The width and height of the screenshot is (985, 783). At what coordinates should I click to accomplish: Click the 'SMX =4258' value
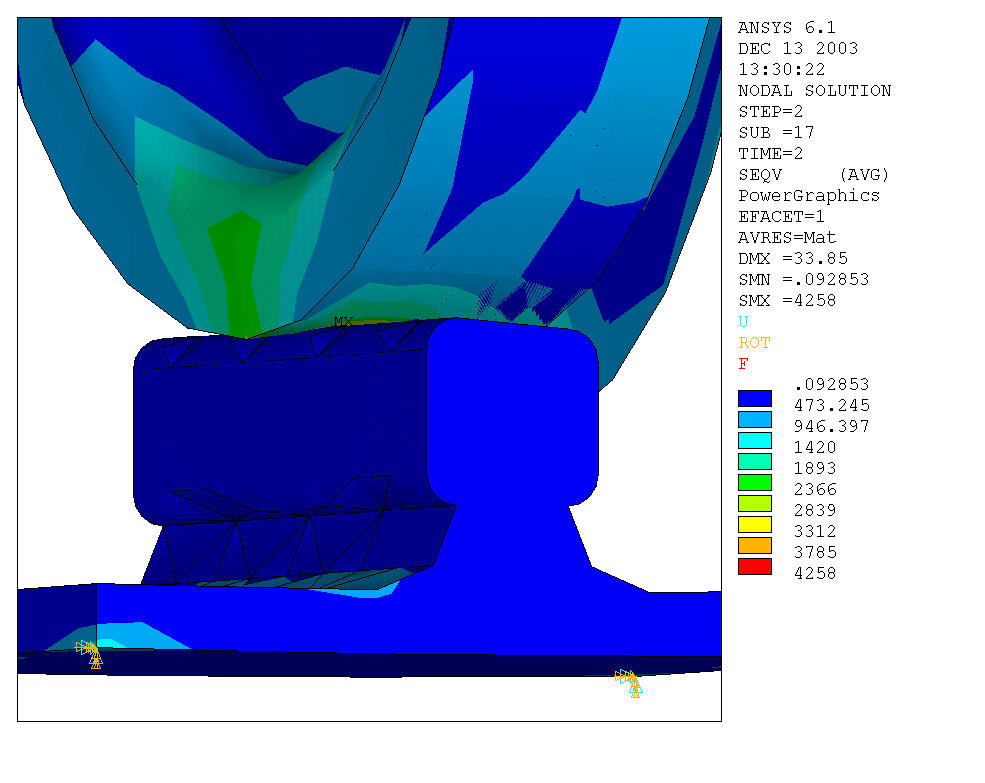pyautogui.click(x=786, y=300)
